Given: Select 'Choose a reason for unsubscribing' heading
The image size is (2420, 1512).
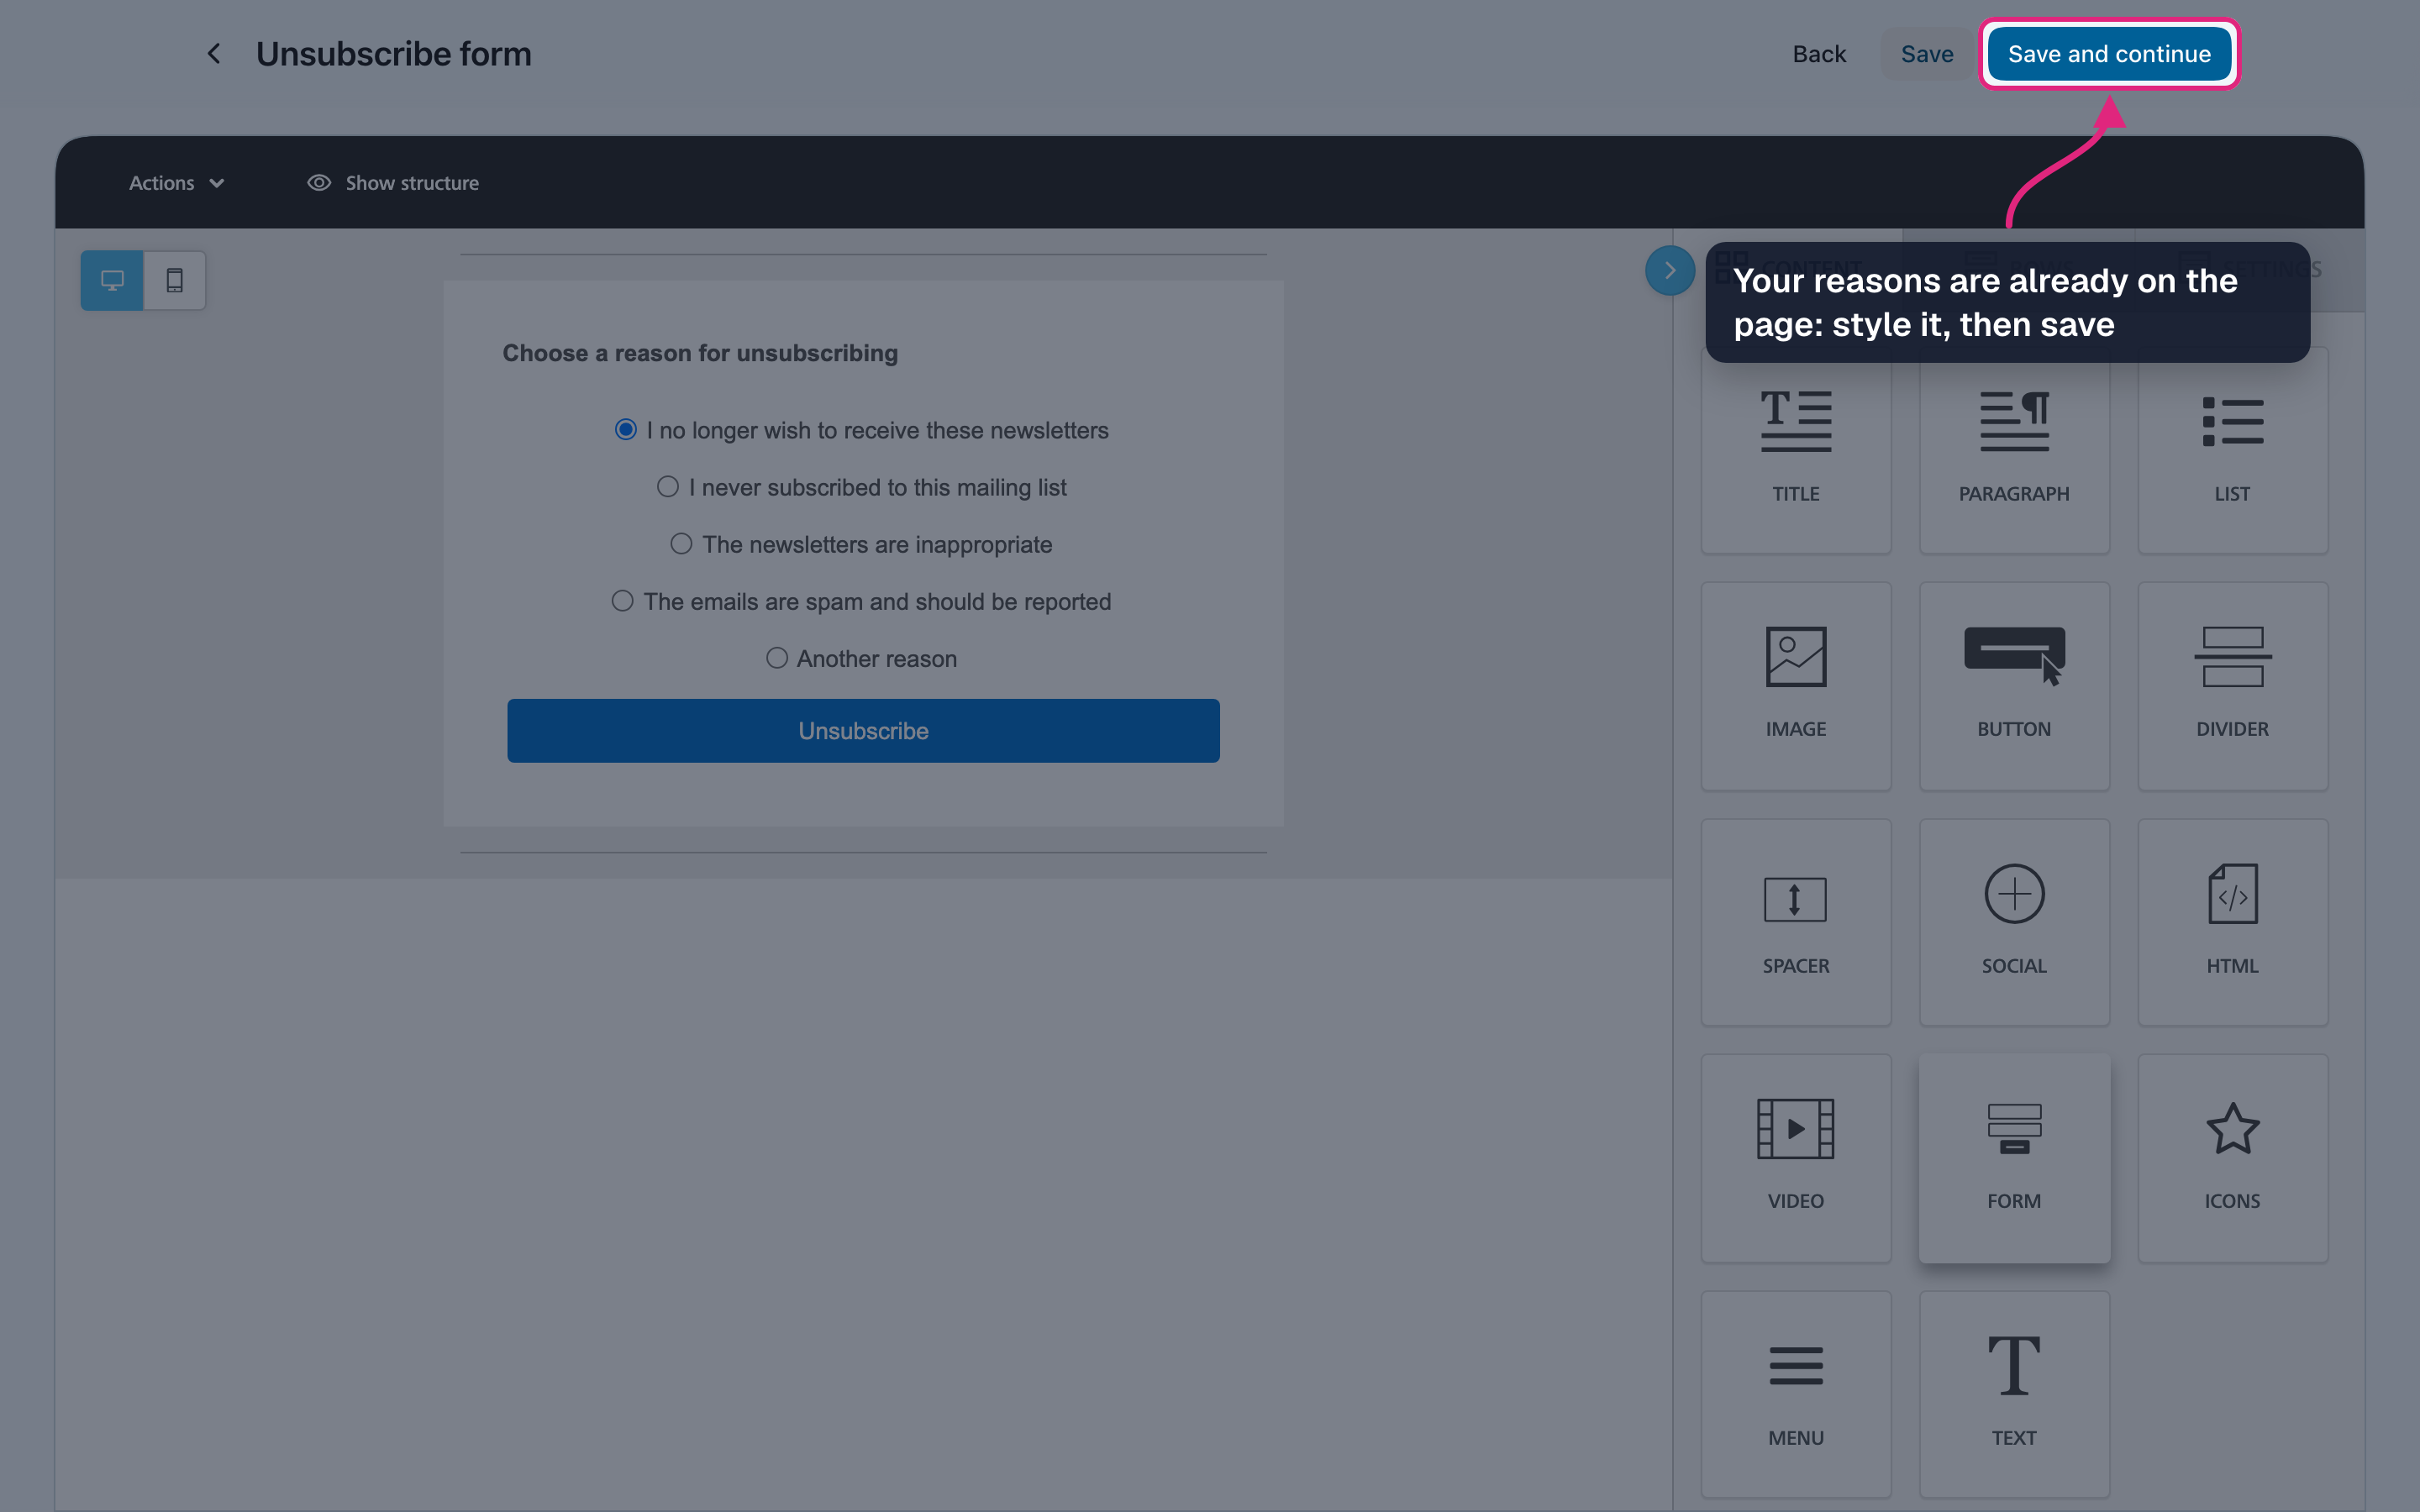Looking at the screenshot, I should point(700,353).
